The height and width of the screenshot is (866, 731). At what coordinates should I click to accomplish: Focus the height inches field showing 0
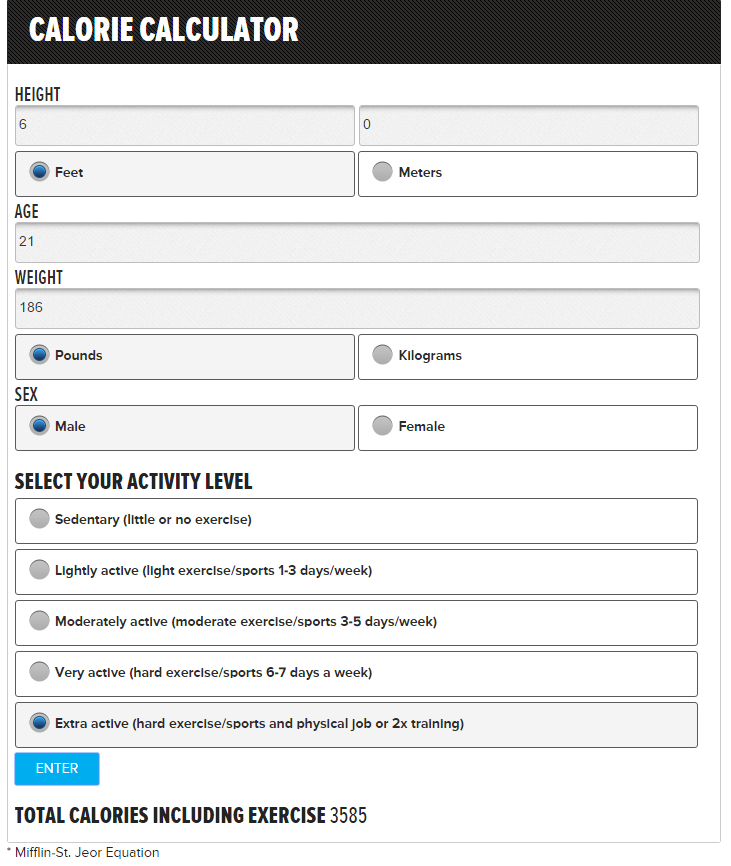[x=528, y=125]
